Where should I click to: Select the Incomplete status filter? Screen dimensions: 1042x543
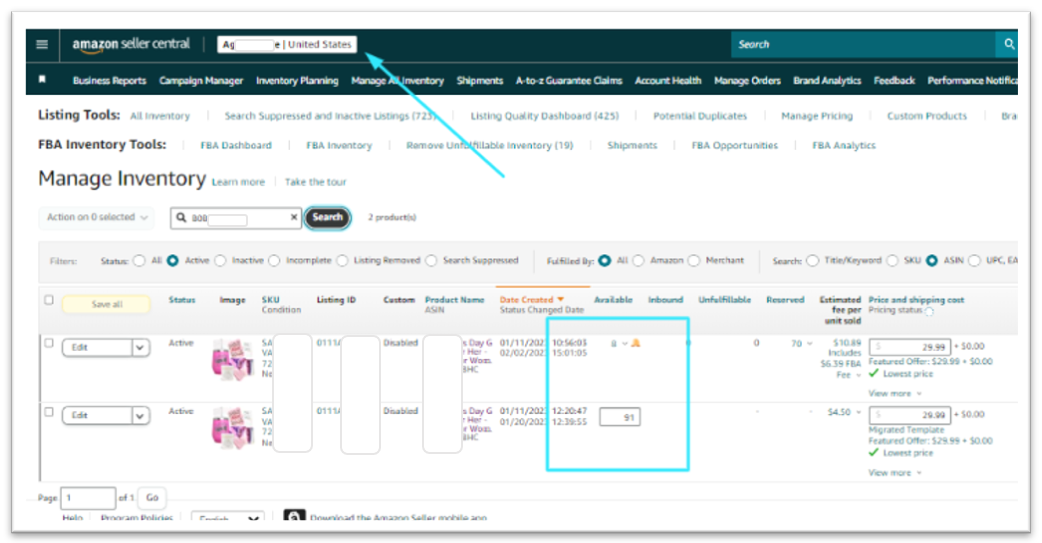[x=274, y=261]
